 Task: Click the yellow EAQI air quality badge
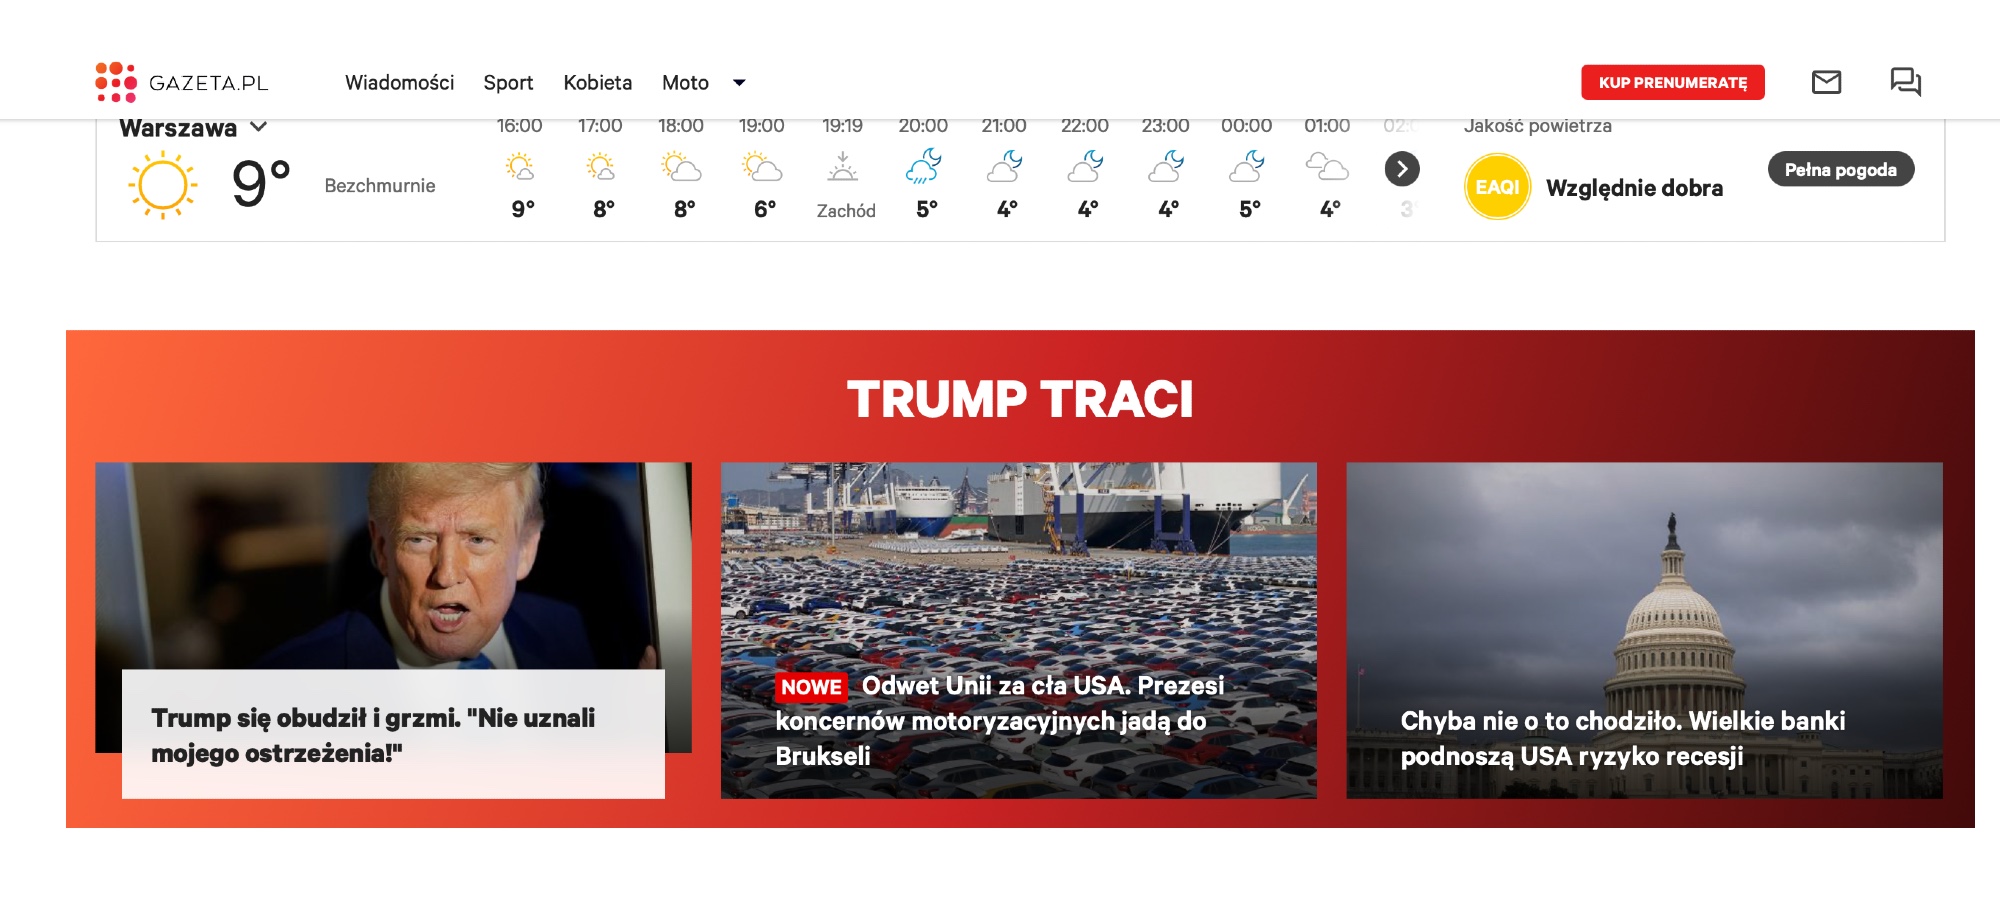click(1497, 187)
